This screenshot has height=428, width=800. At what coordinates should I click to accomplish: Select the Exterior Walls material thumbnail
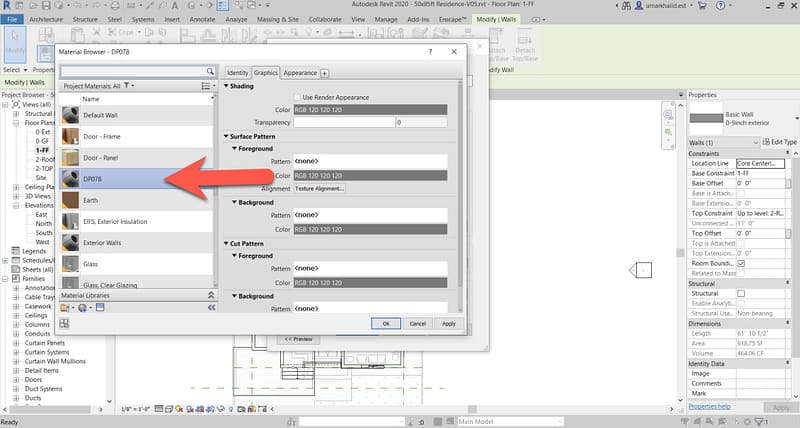coord(71,241)
